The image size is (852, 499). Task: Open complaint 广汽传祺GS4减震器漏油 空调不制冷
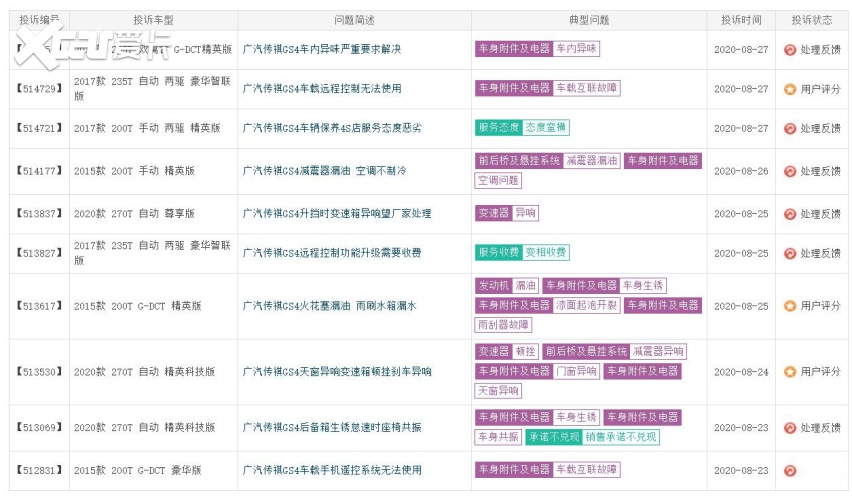click(x=324, y=171)
